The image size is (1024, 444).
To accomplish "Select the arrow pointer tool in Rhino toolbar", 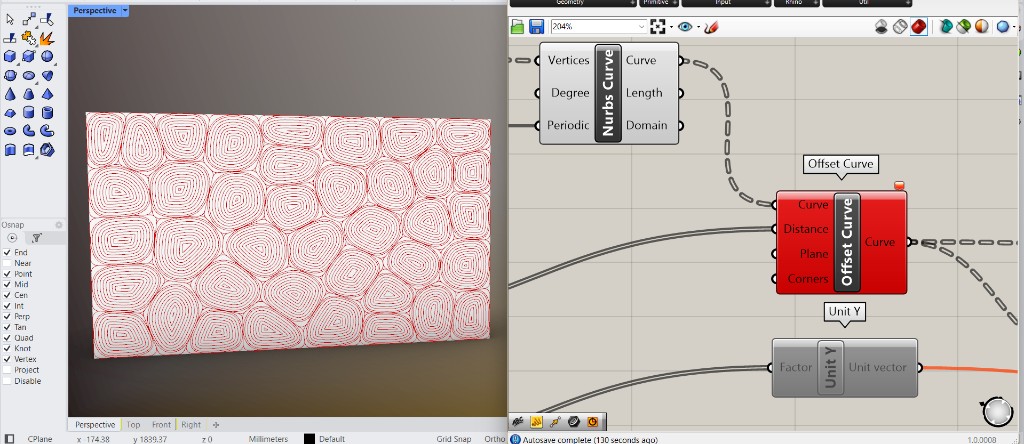I will [x=10, y=20].
